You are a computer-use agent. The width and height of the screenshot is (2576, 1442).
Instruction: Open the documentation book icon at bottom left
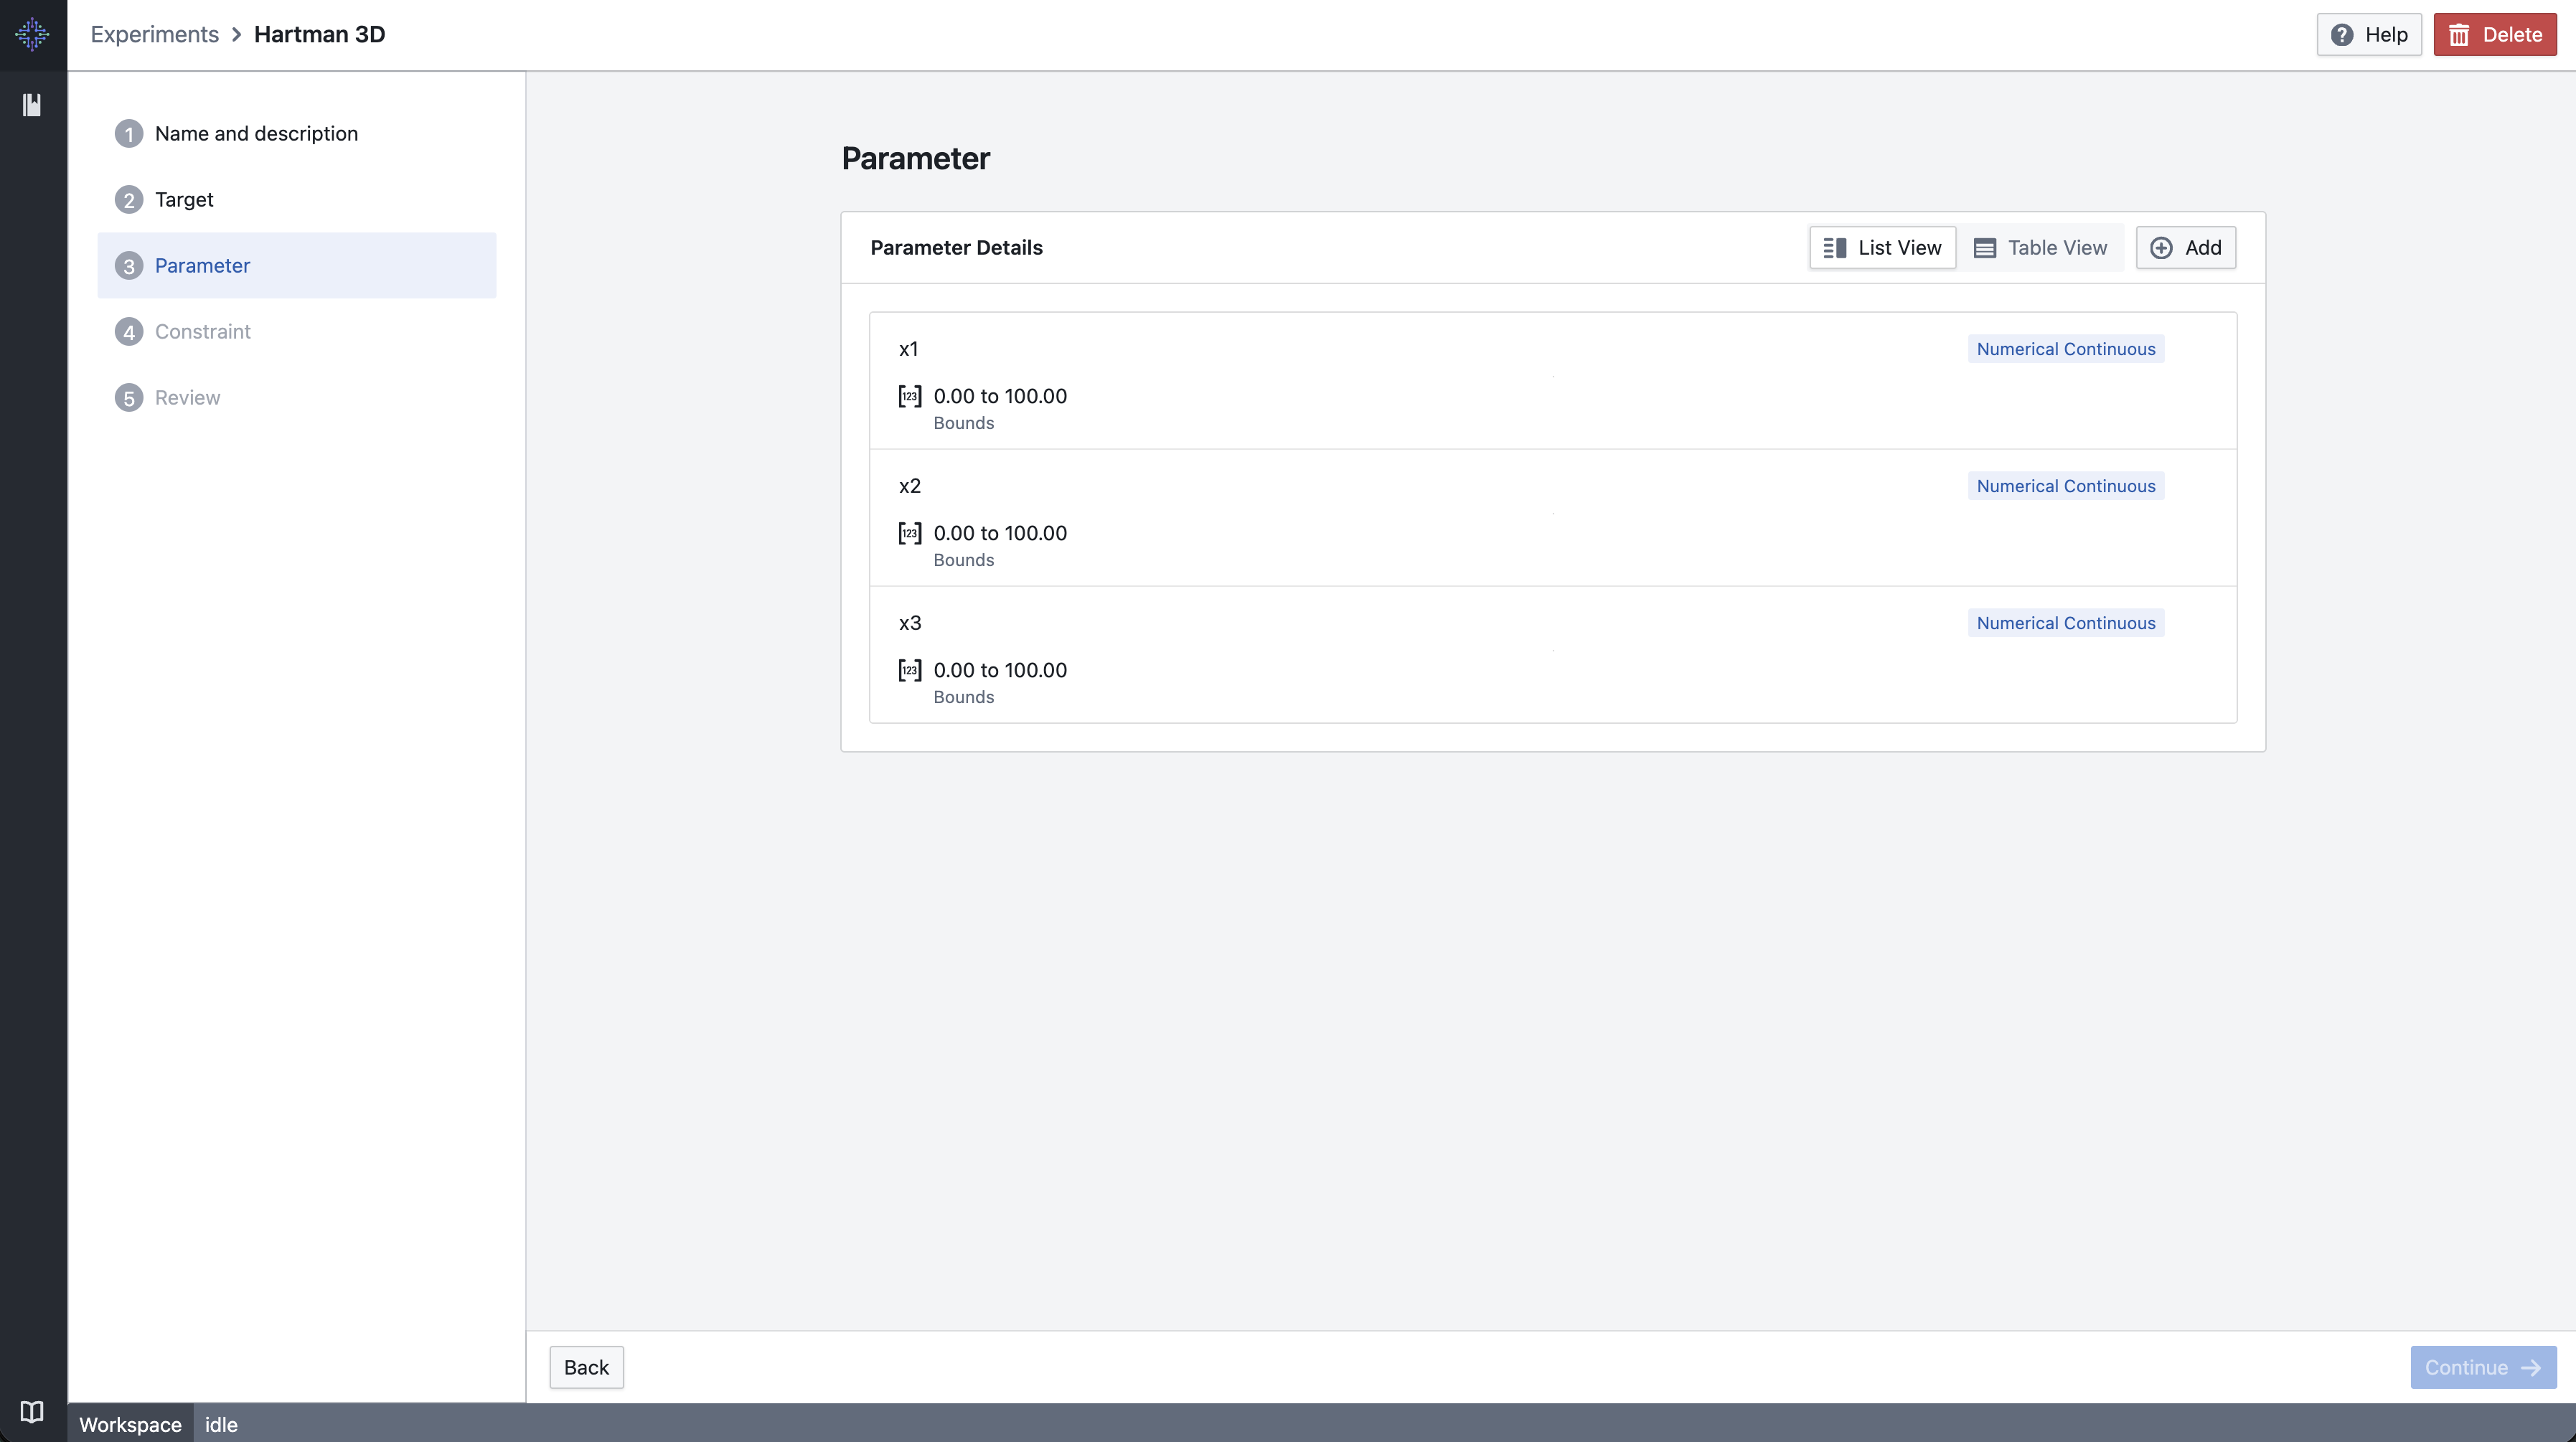(x=32, y=1411)
